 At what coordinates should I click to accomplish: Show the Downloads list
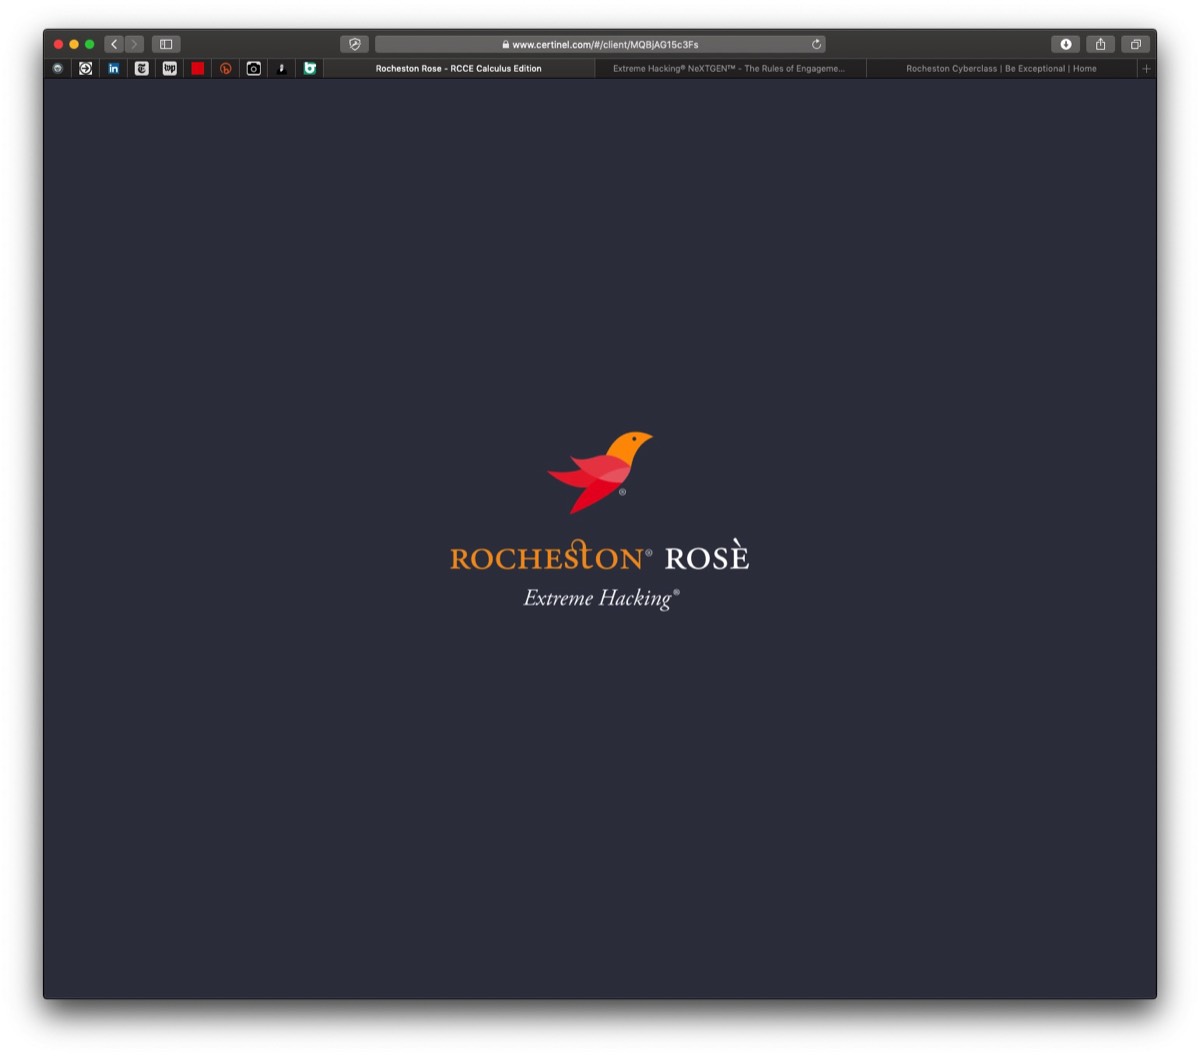tap(1066, 44)
